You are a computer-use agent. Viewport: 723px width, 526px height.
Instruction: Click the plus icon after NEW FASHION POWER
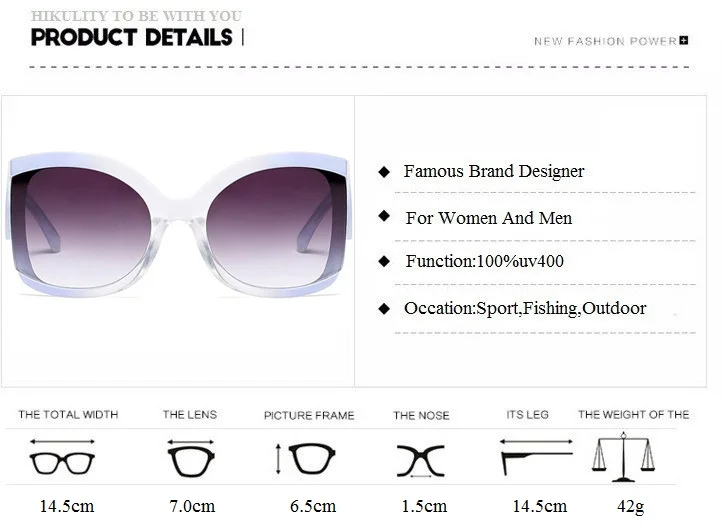(684, 41)
